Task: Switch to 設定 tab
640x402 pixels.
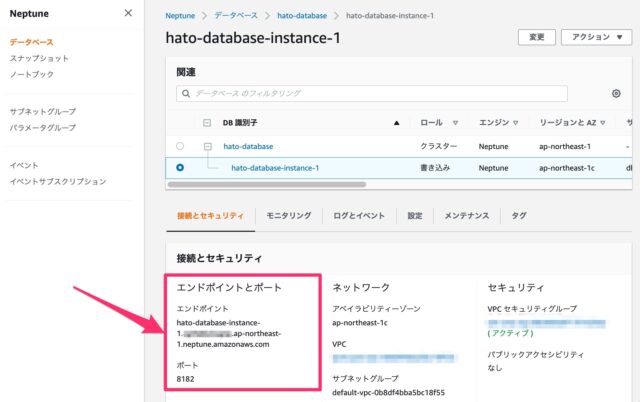Action: coord(415,215)
